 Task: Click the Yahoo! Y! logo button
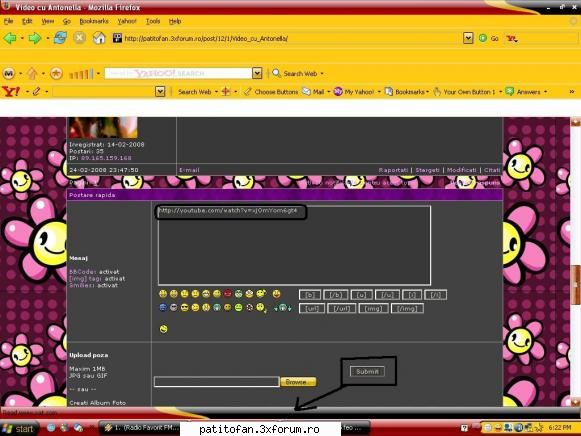(11, 91)
